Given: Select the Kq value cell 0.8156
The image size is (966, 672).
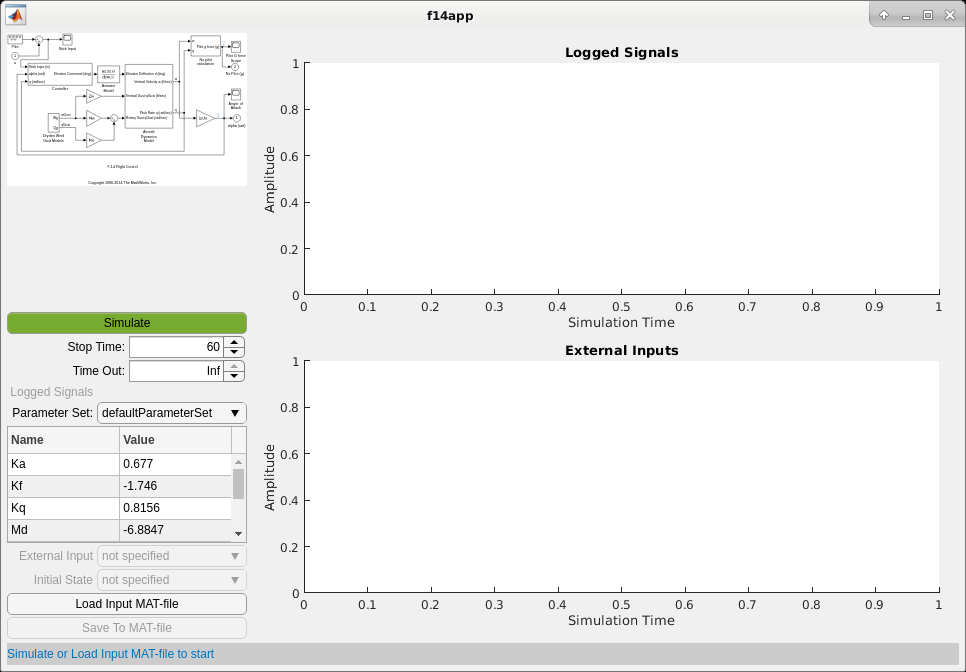Looking at the screenshot, I should pyautogui.click(x=176, y=508).
